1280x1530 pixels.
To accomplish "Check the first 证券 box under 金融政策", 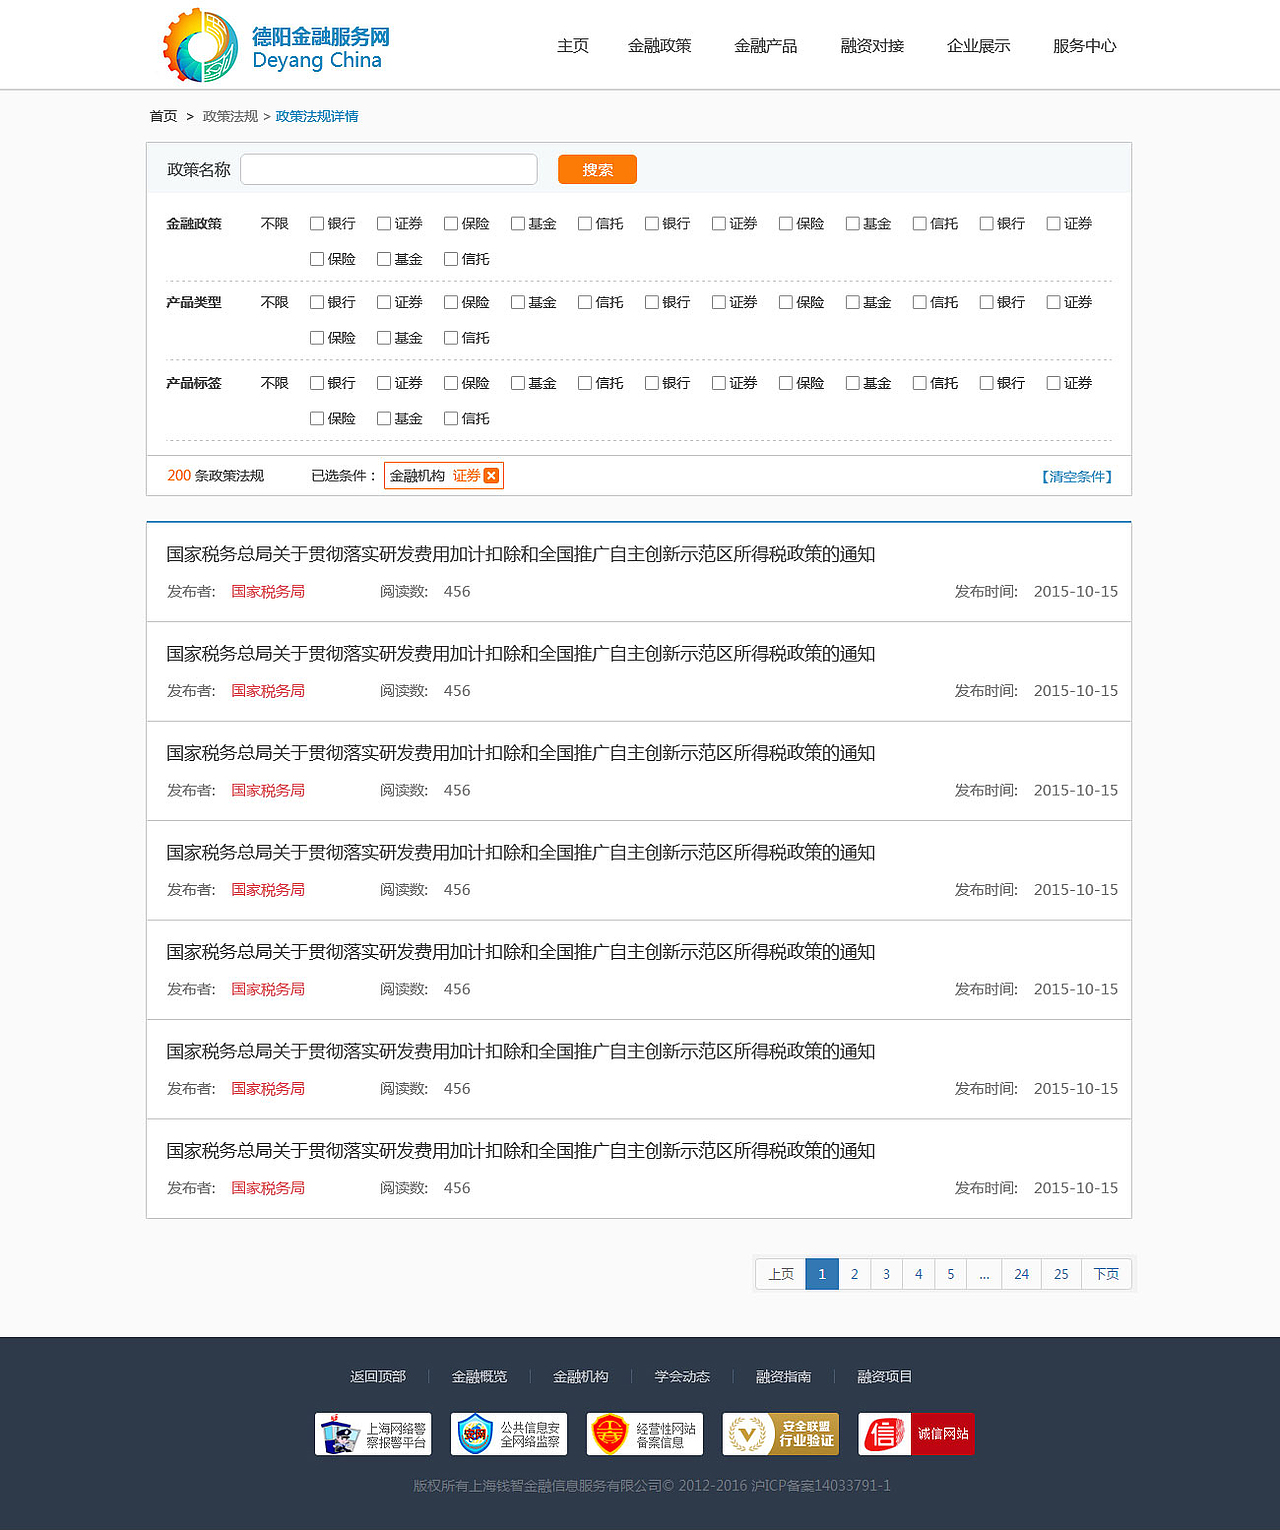I will (x=384, y=224).
